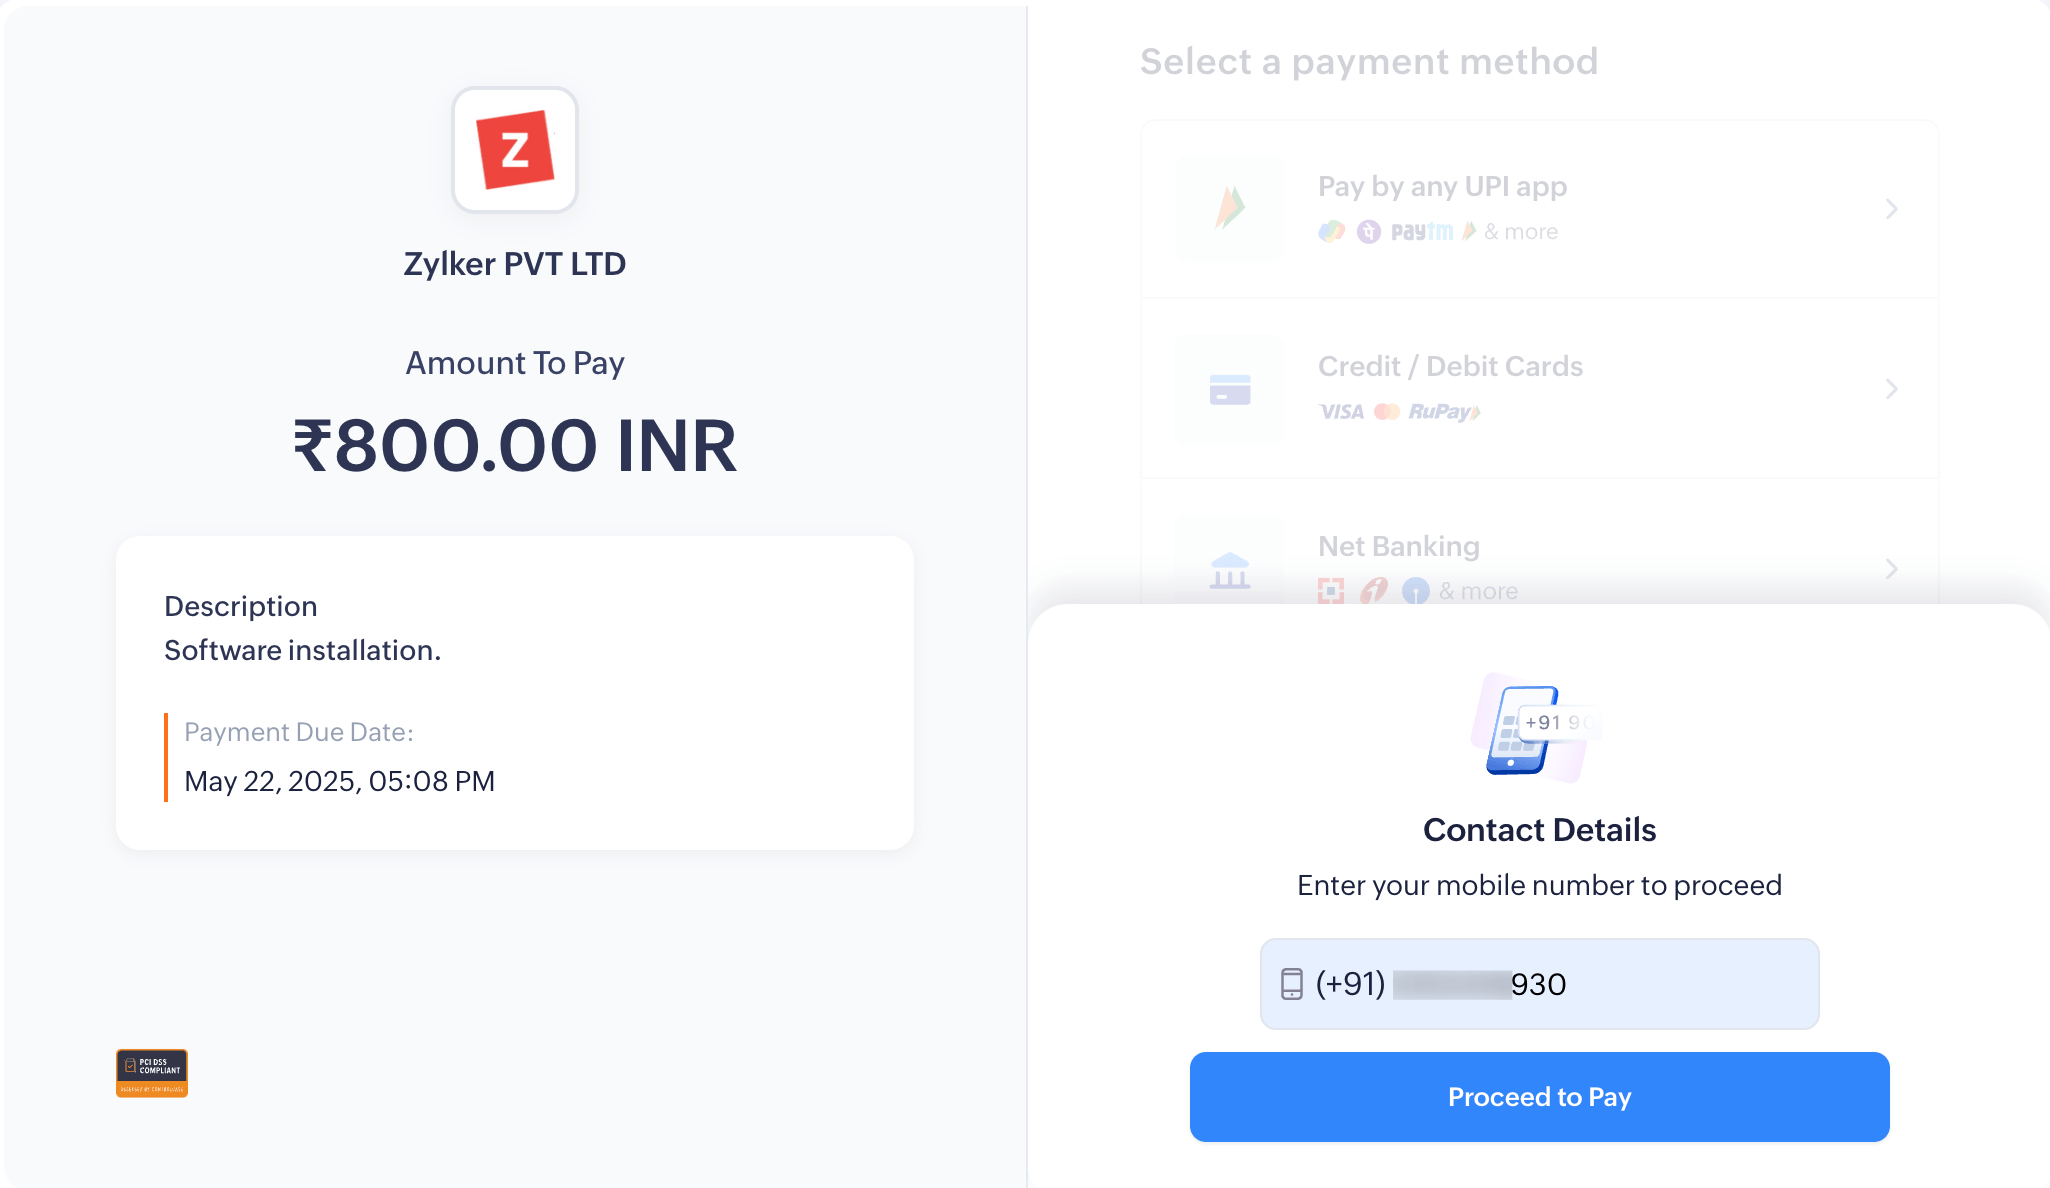Click the UPI app logo tile
Viewport: 2050px width, 1188px height.
[x=1230, y=208]
